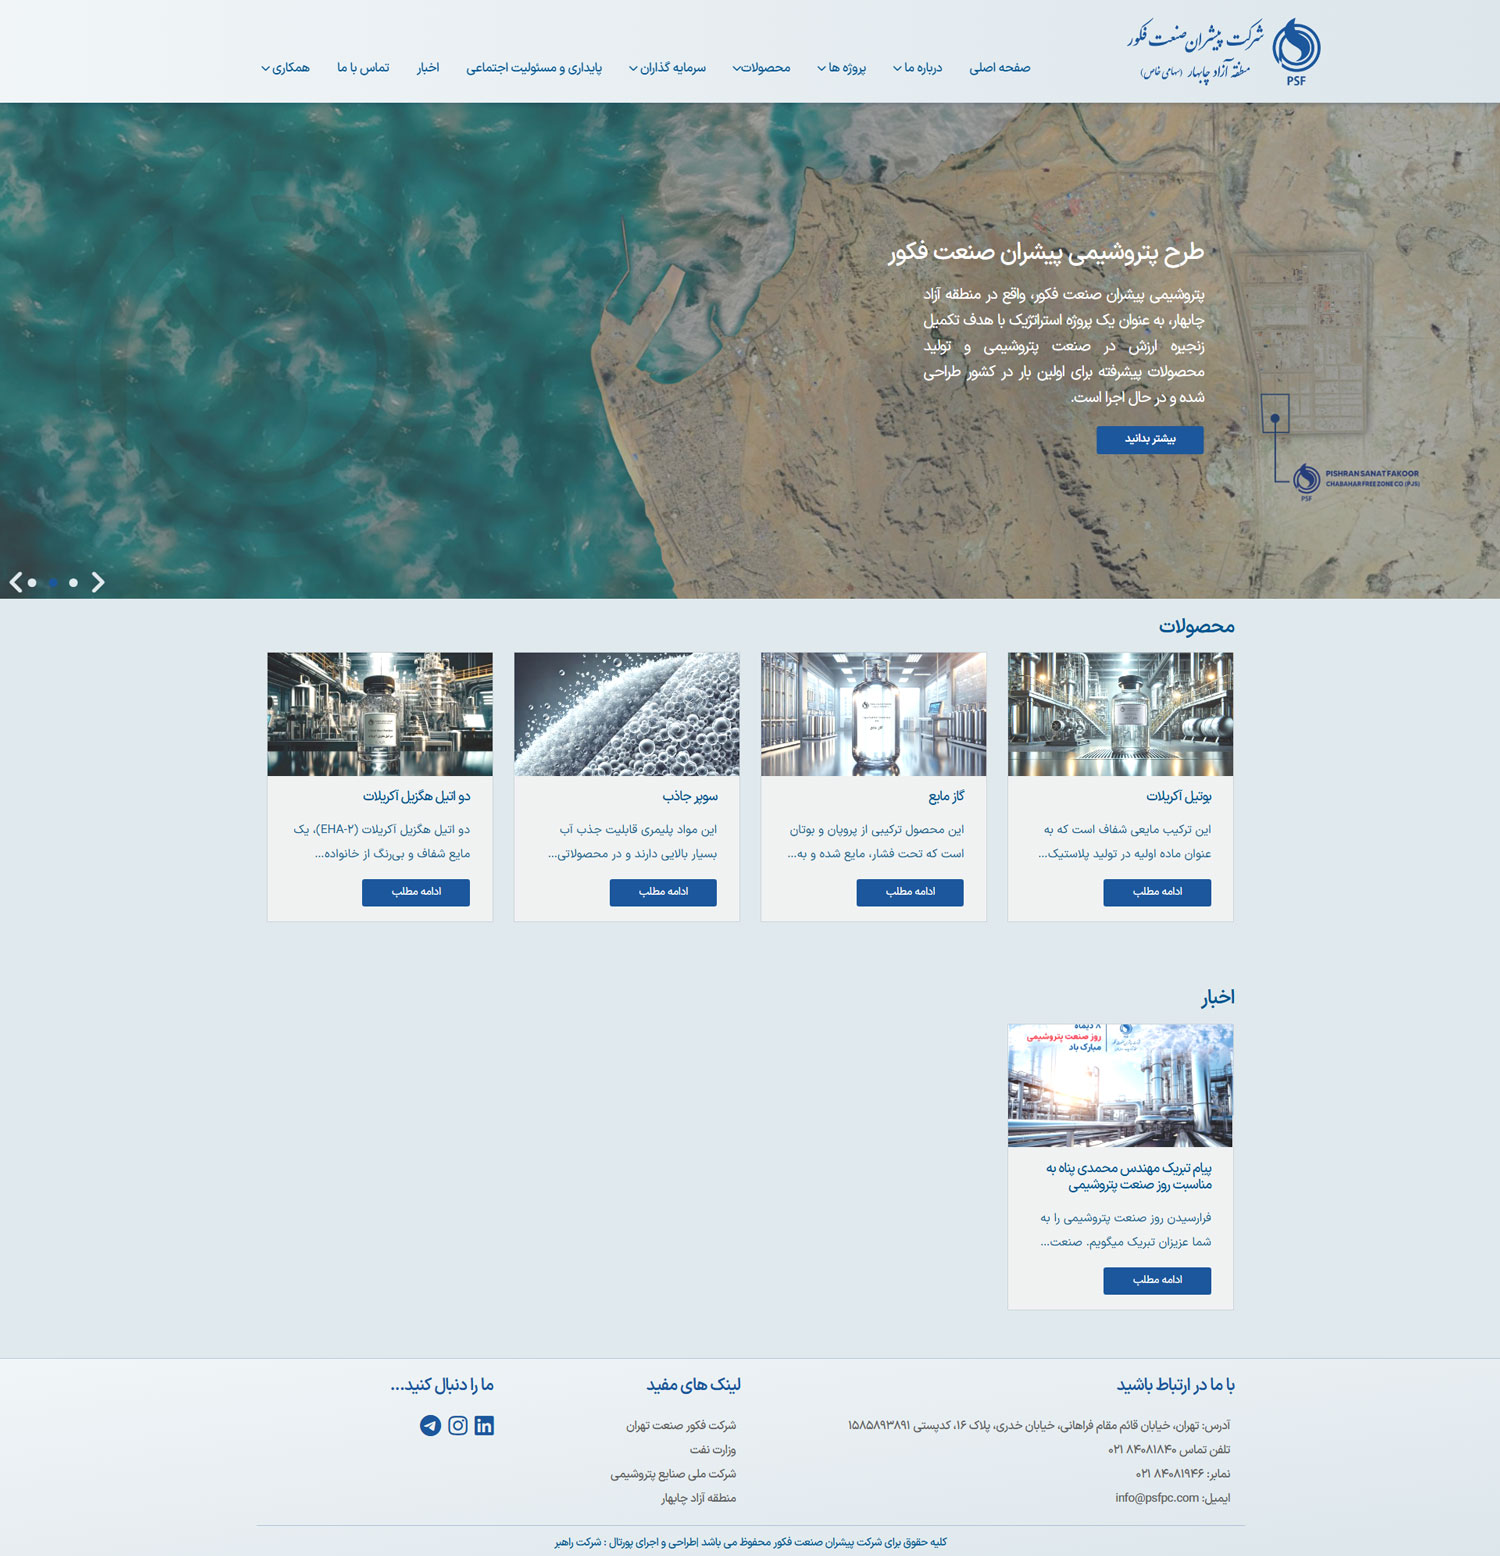The width and height of the screenshot is (1500, 1556).
Task: Click the PSF company logo in header
Action: pos(1224,51)
